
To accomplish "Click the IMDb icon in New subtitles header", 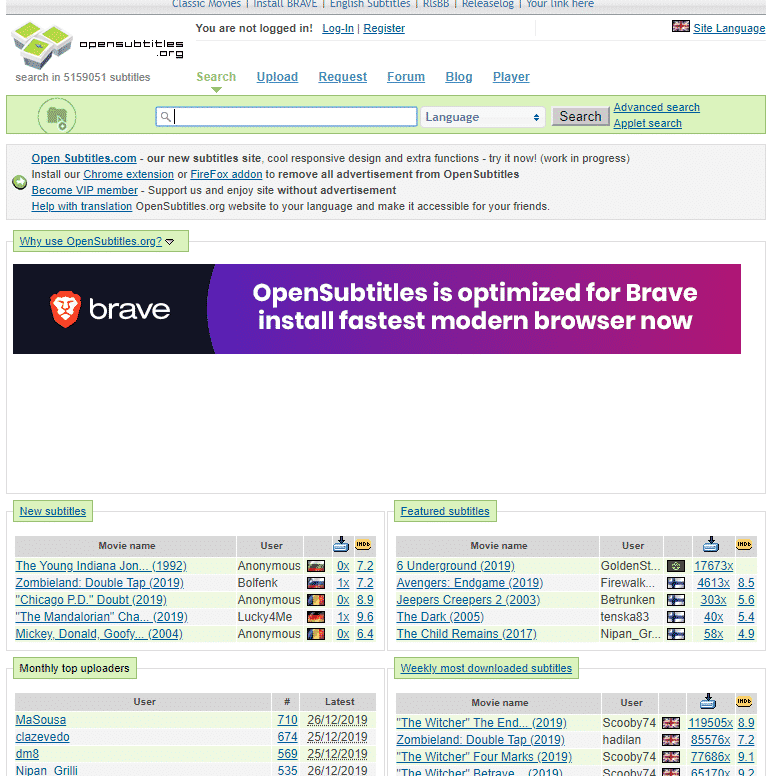I will (x=364, y=545).
